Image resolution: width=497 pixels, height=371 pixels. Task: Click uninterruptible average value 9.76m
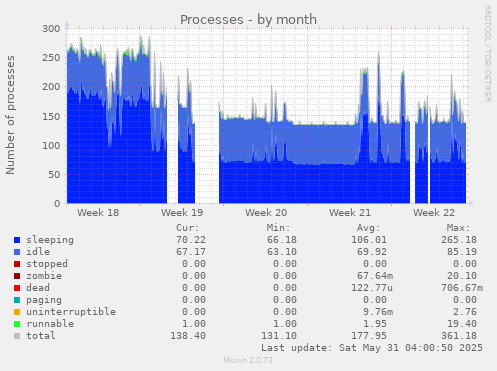pyautogui.click(x=378, y=312)
